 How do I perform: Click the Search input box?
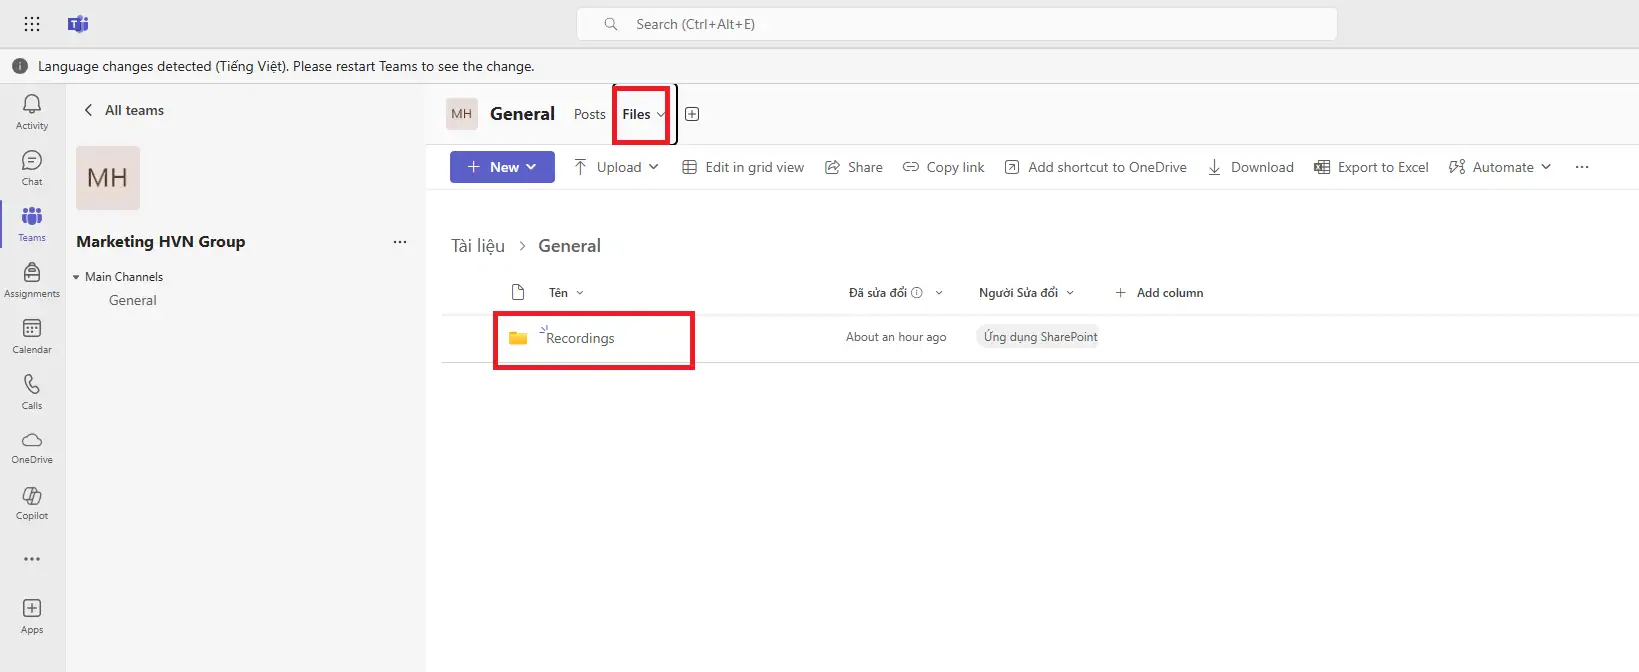956,24
